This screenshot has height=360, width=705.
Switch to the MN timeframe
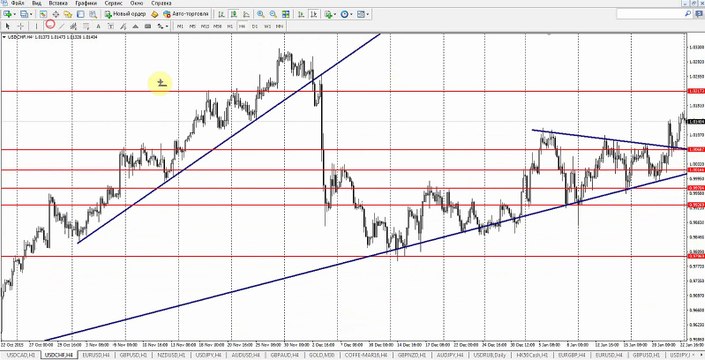click(x=279, y=26)
